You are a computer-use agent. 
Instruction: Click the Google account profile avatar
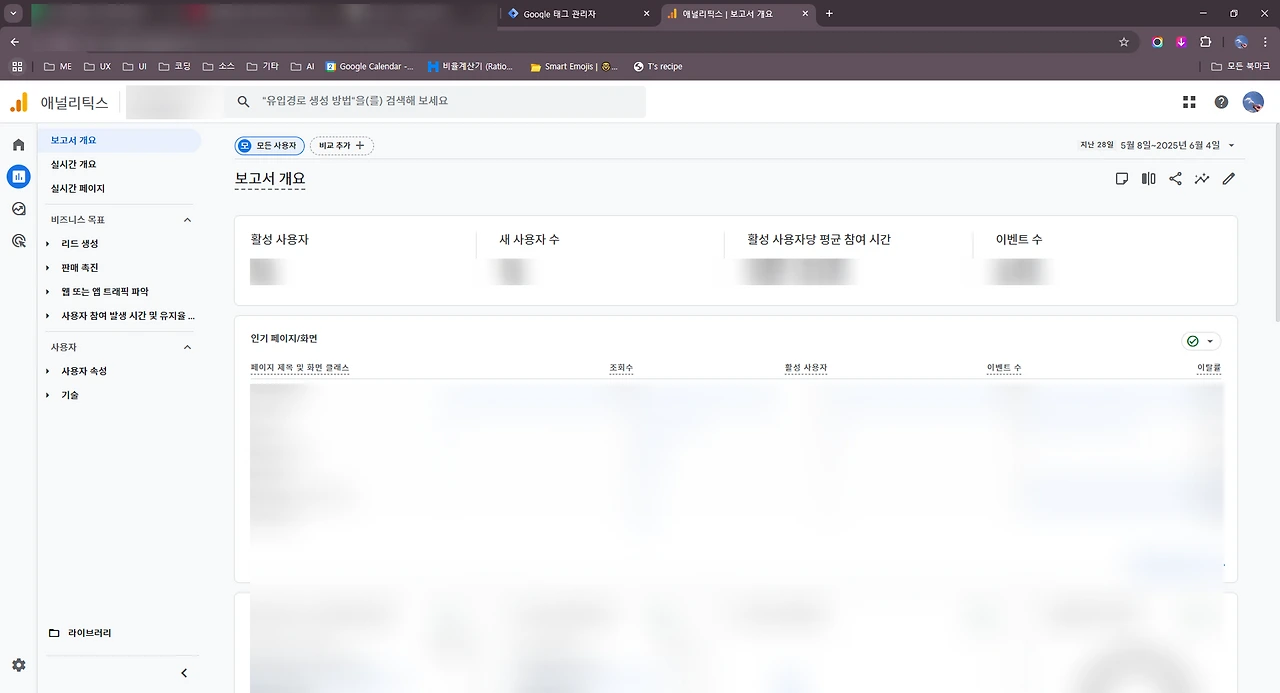pyautogui.click(x=1253, y=101)
